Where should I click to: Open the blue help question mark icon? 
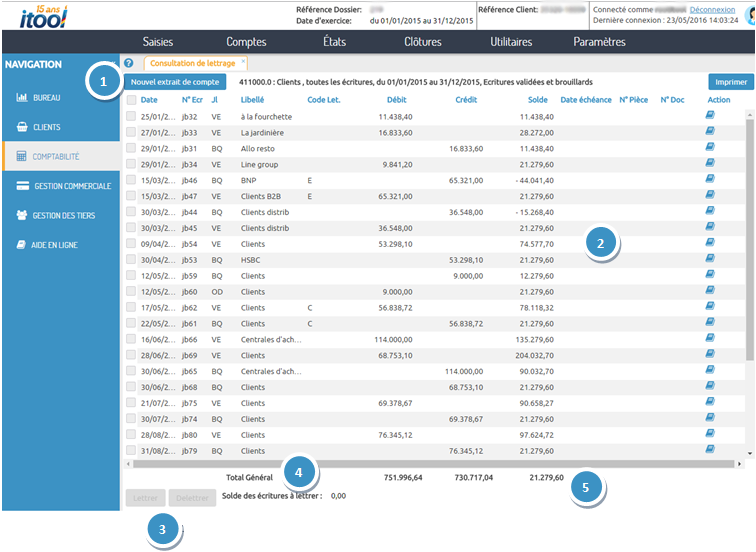pyautogui.click(x=129, y=63)
